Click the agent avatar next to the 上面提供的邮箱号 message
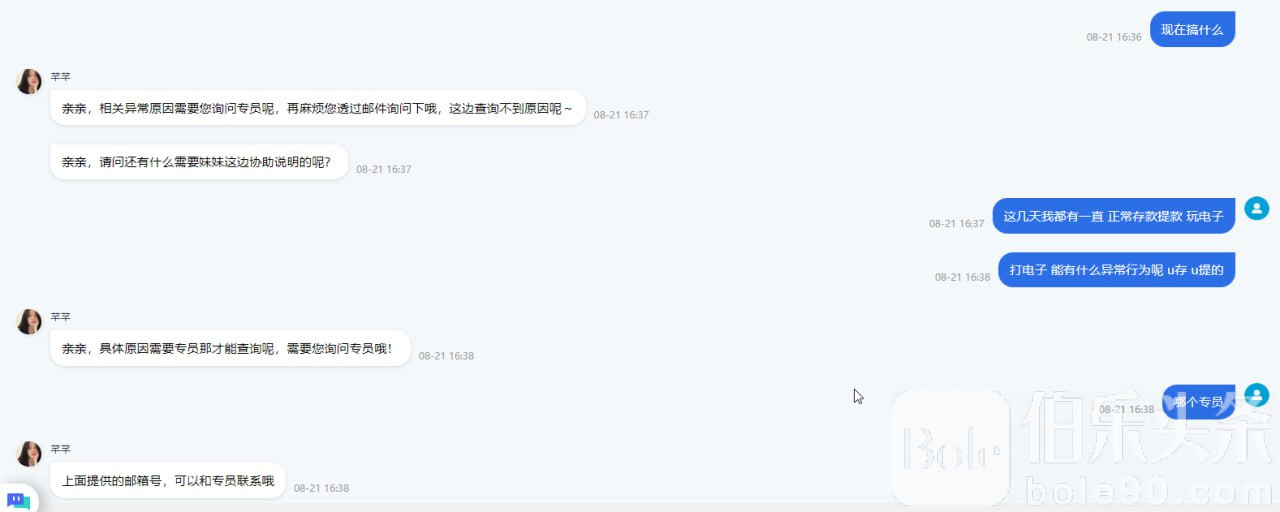This screenshot has width=1280, height=512. 29,454
